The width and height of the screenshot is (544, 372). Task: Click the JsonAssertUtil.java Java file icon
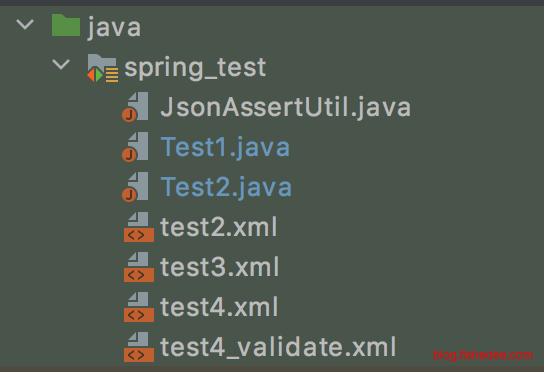click(x=135, y=107)
